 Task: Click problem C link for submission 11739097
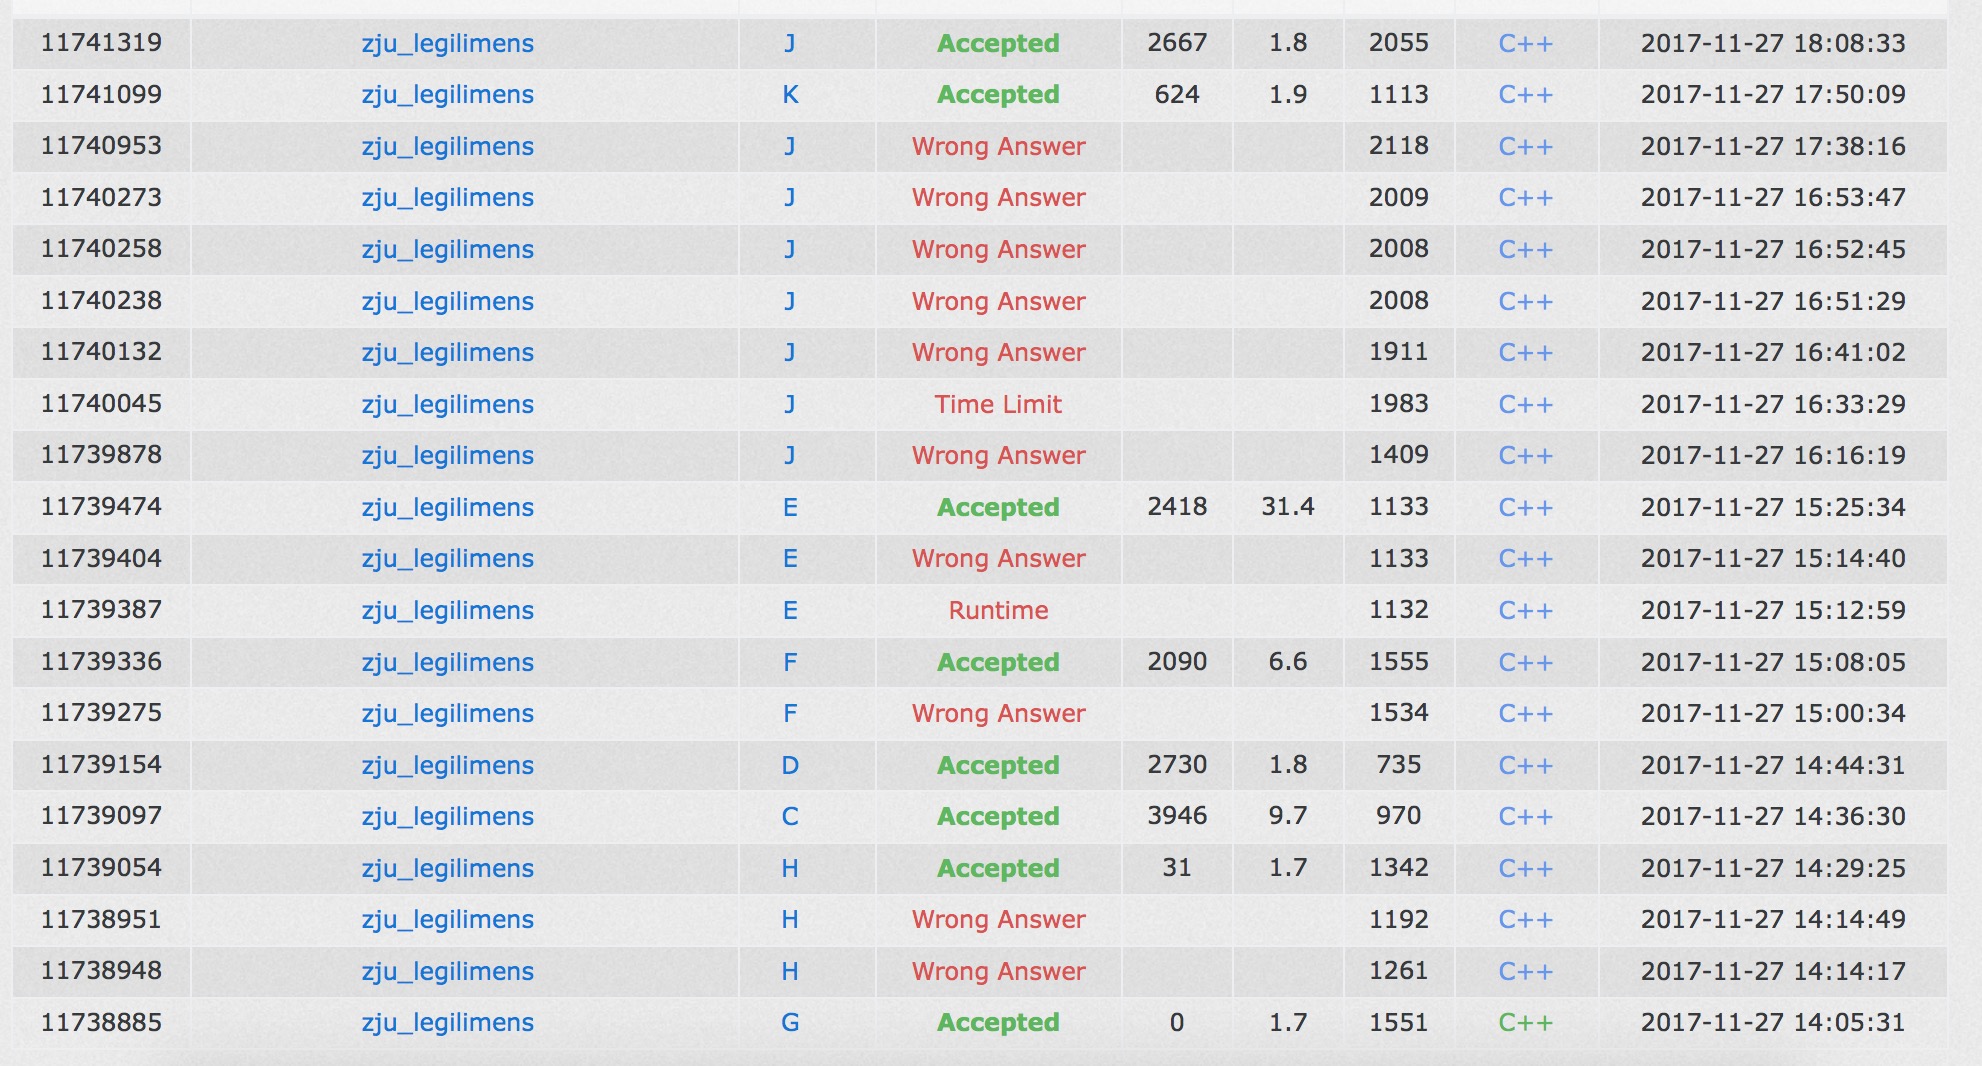pyautogui.click(x=789, y=817)
